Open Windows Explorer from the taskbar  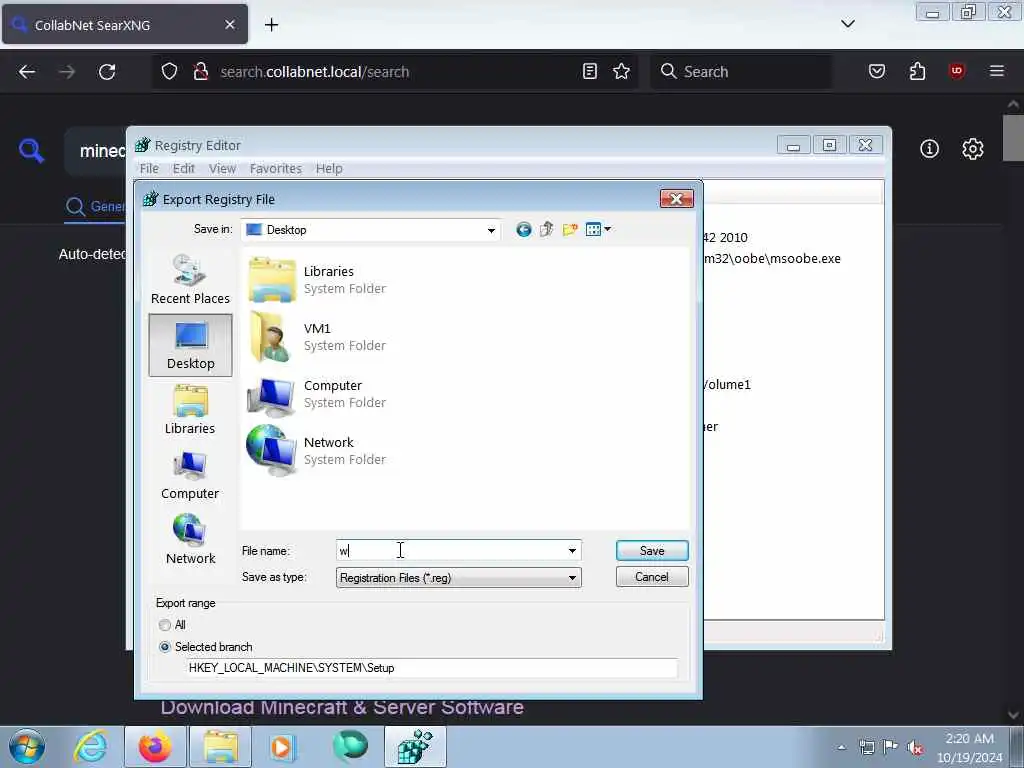tap(220, 746)
